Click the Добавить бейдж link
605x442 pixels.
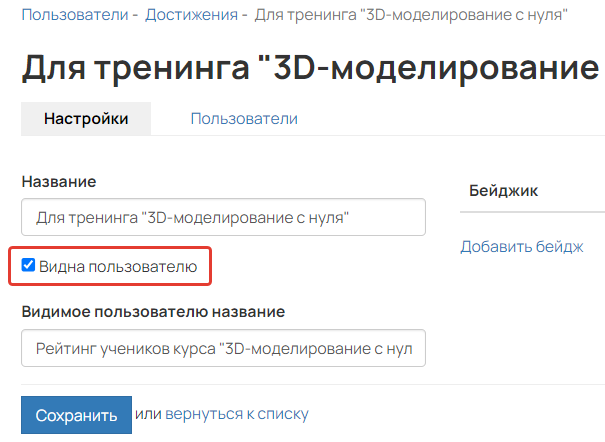(x=522, y=247)
